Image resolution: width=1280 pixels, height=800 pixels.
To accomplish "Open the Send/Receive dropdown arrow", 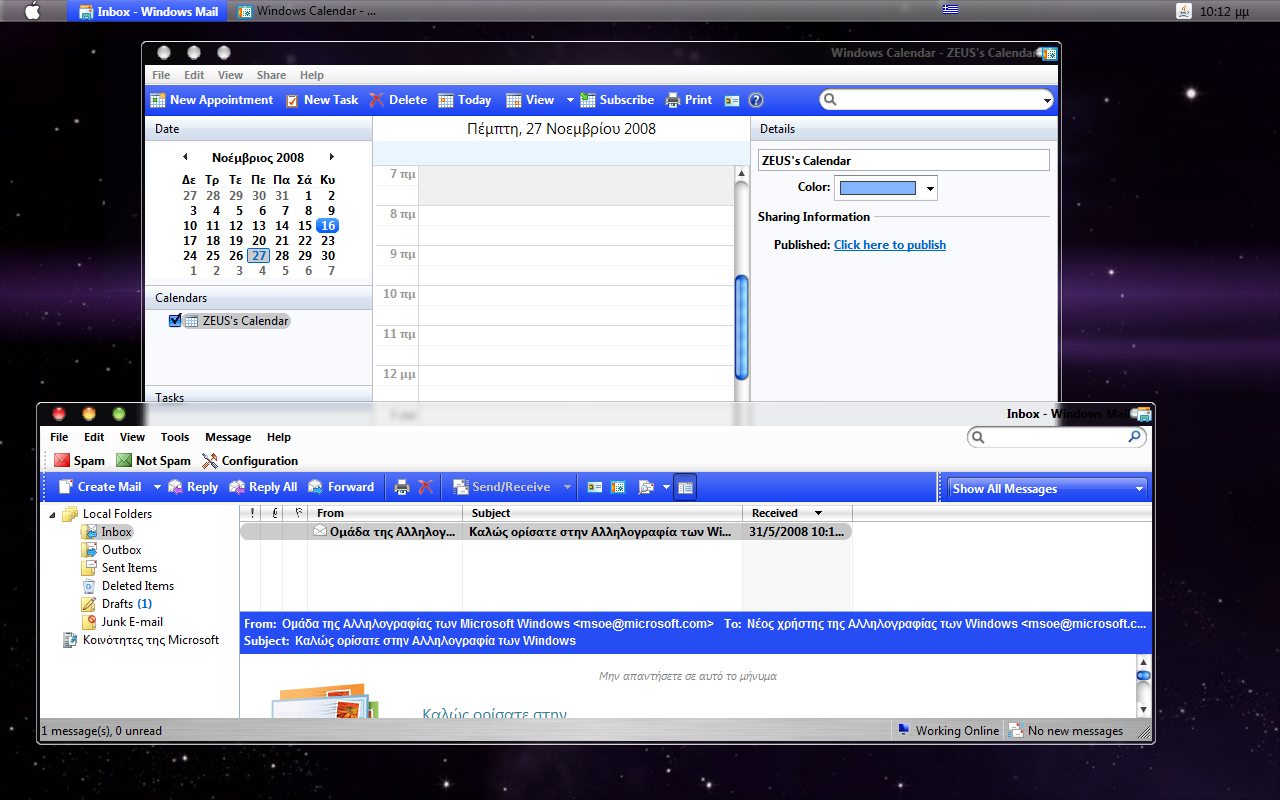I will click(x=567, y=487).
